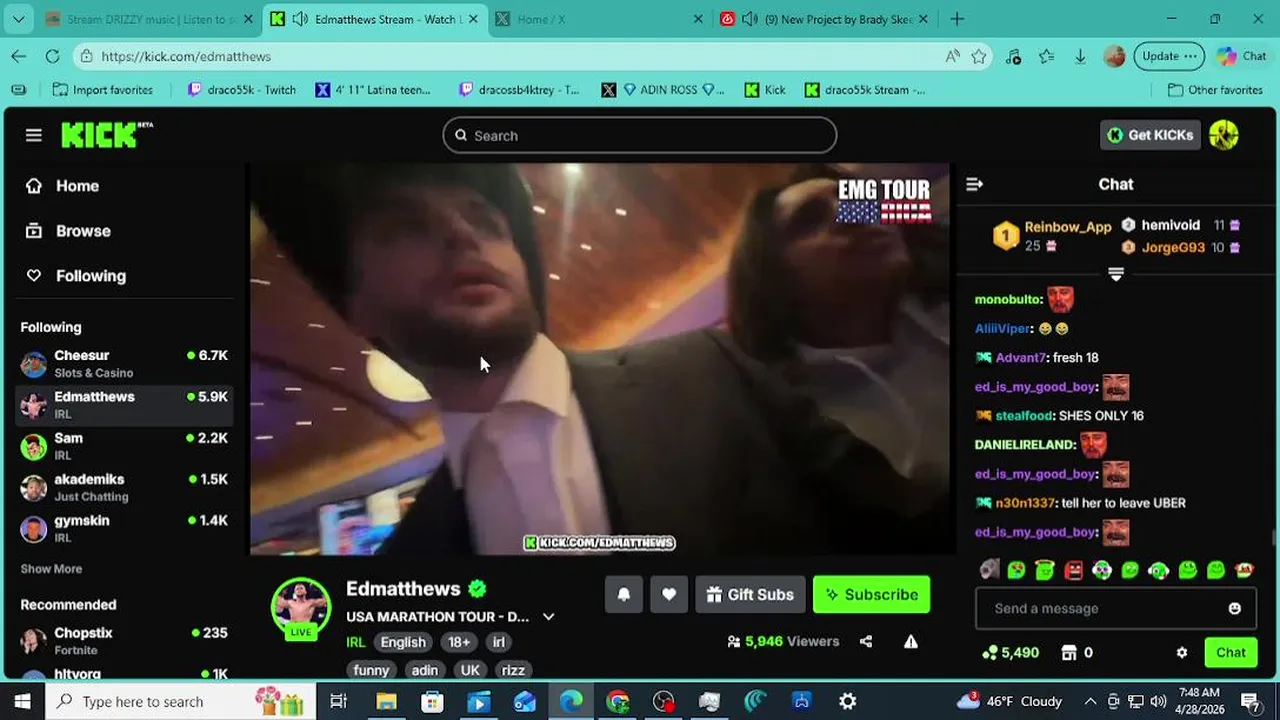The height and width of the screenshot is (720, 1280).
Task: Click the Get KICKs button
Action: coord(1150,135)
